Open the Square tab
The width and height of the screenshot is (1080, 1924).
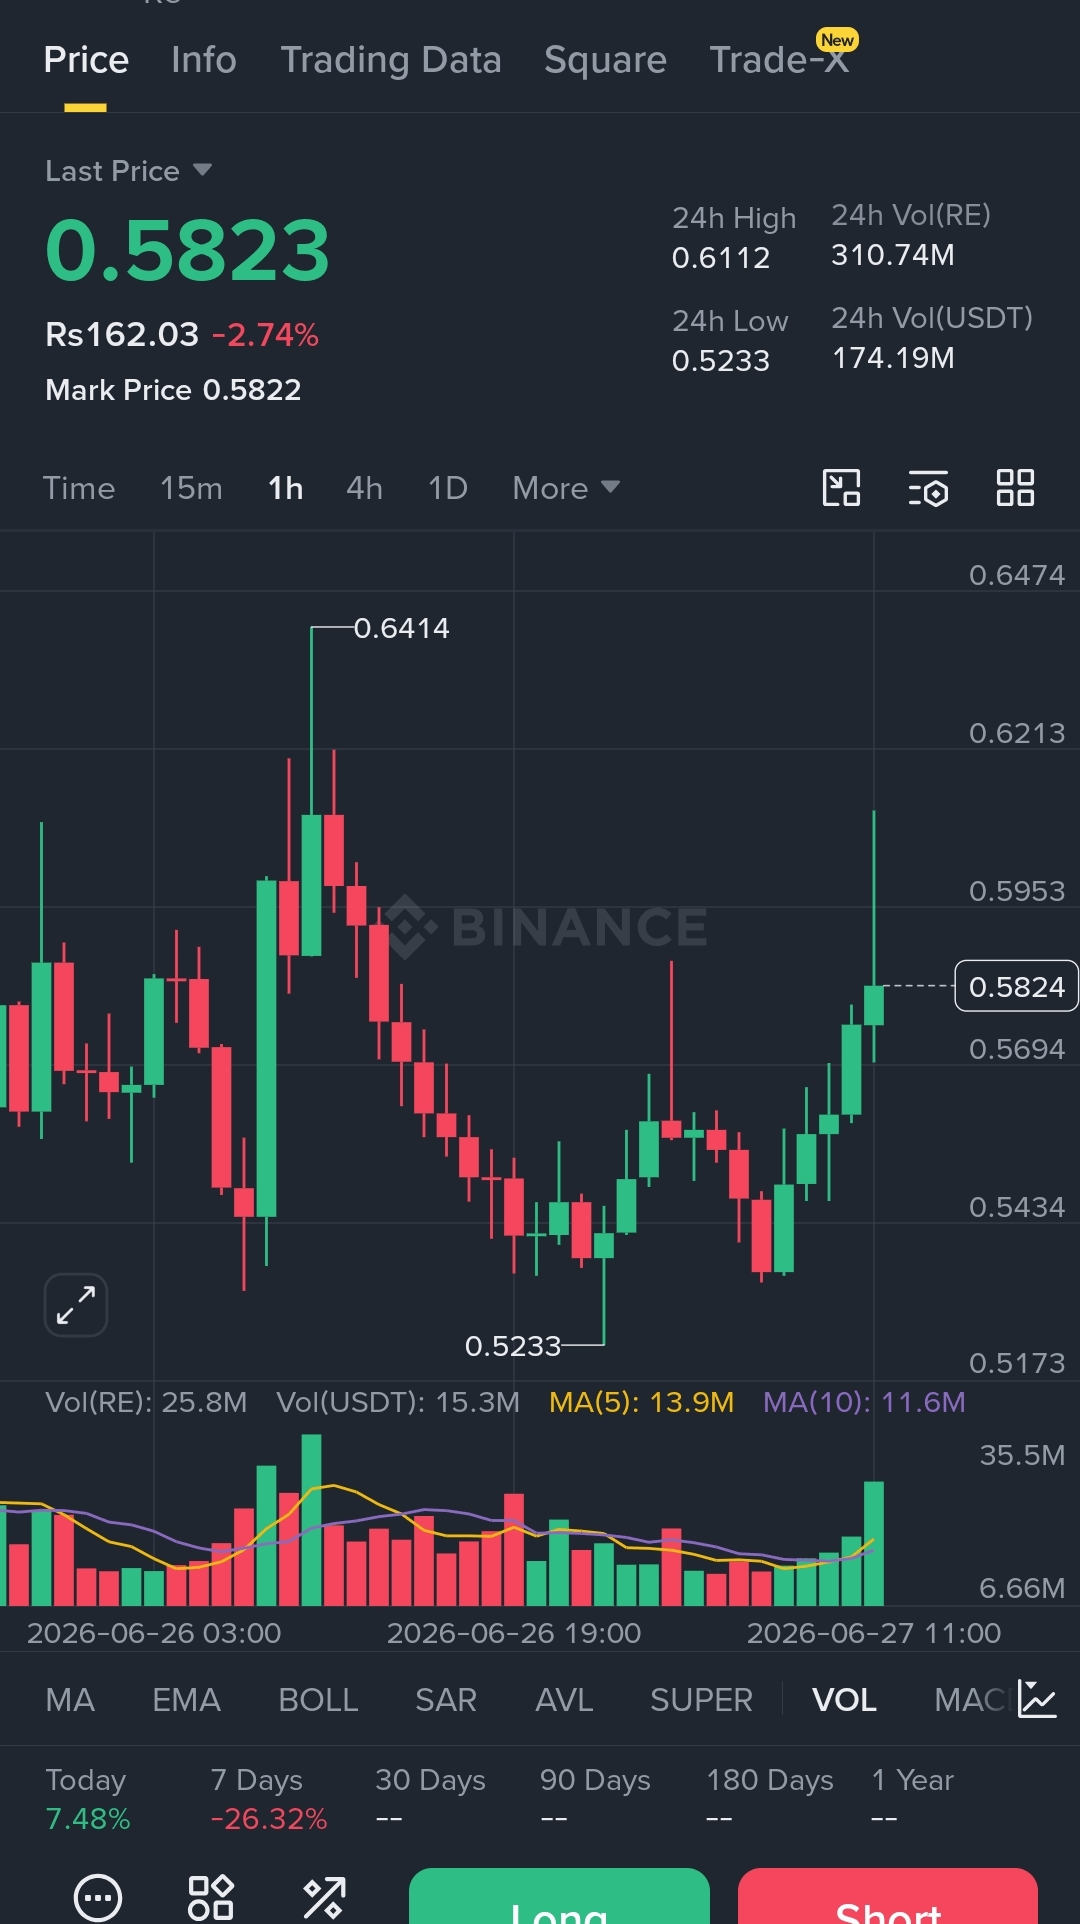[605, 60]
